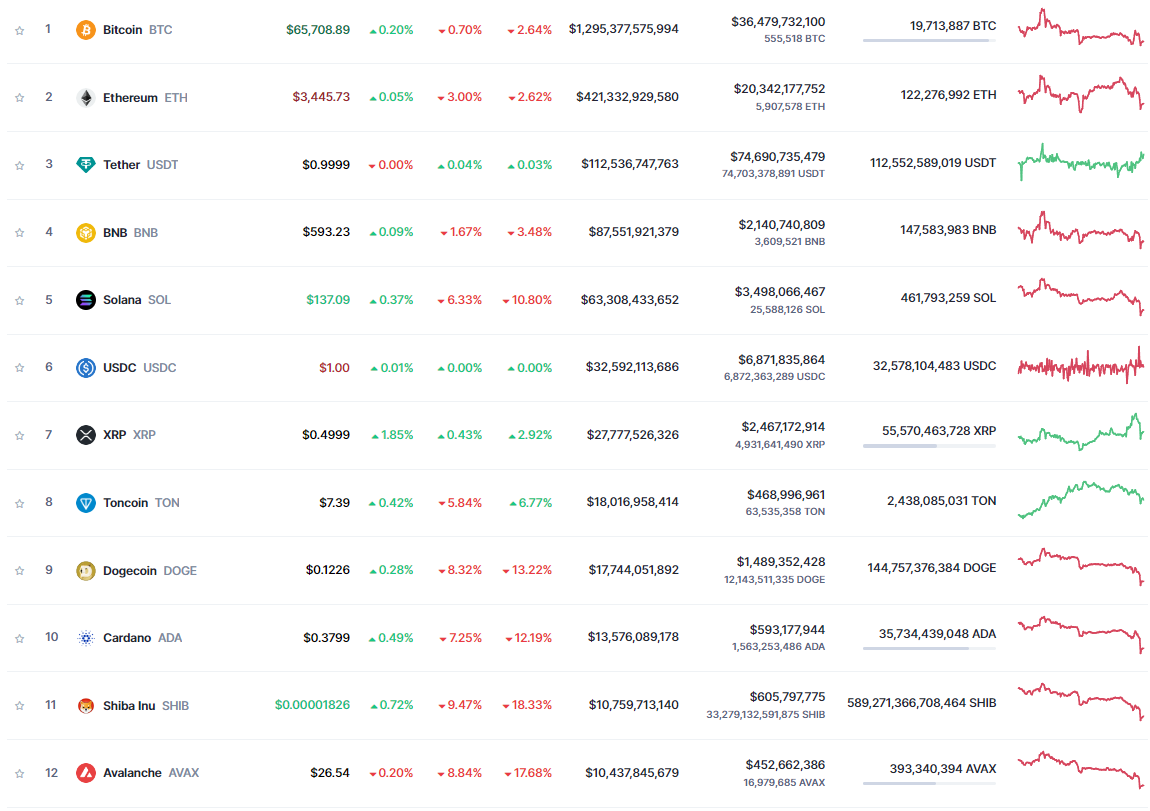This screenshot has height=811, width=1150.
Task: Click Avalanche 24h change 8.84%
Action: 460,773
